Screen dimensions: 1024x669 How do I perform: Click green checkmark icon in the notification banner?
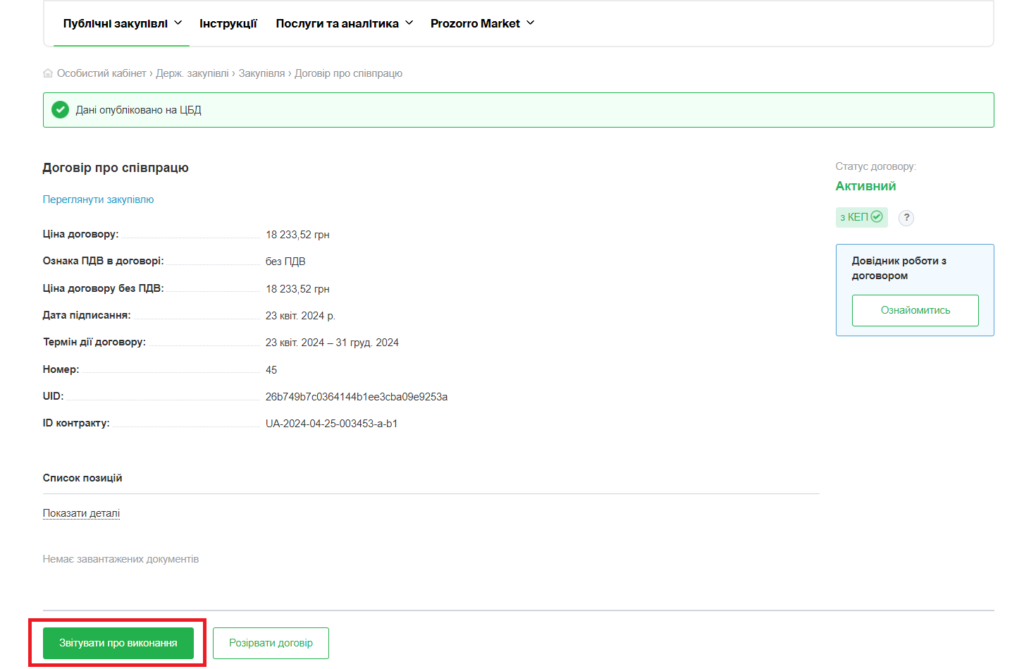pyautogui.click(x=60, y=110)
